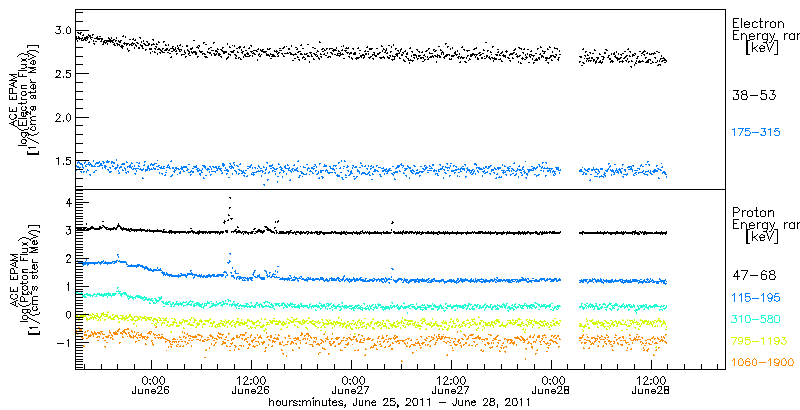Viewport: 800px width, 410px height.
Task: Click the first 0:00 June26 time label
Action: point(152,386)
